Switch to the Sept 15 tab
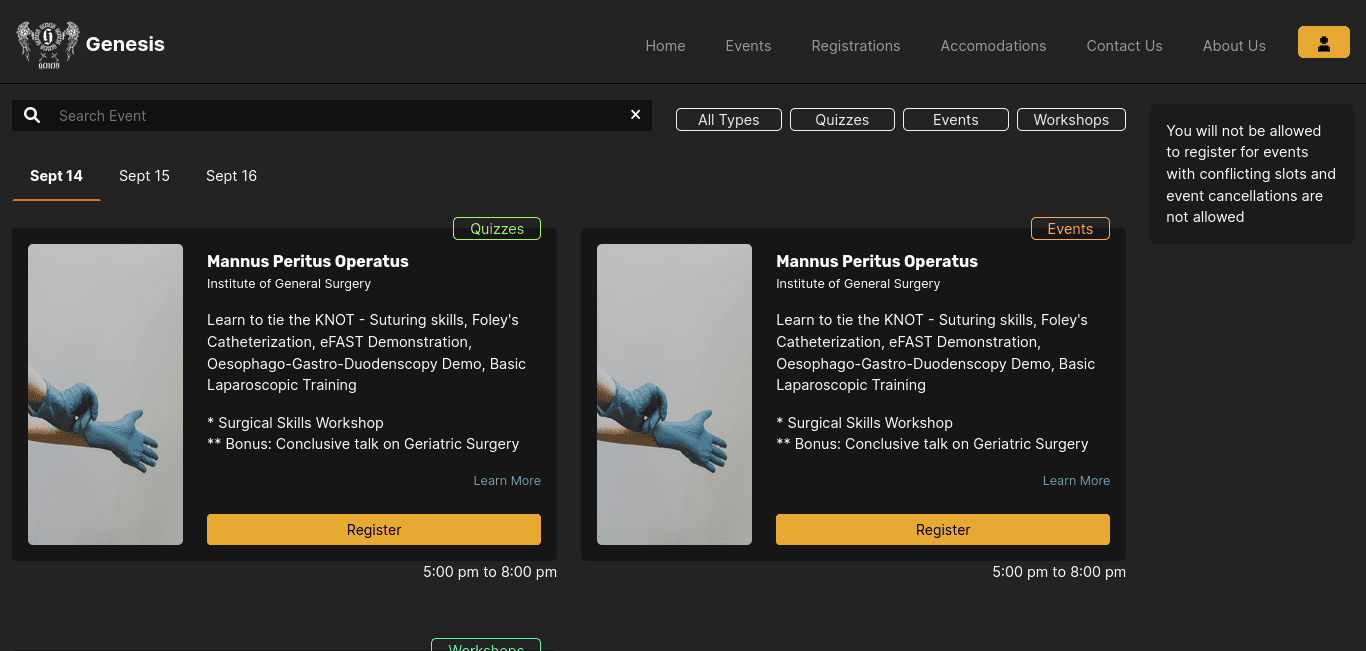The image size is (1366, 651). [144, 176]
